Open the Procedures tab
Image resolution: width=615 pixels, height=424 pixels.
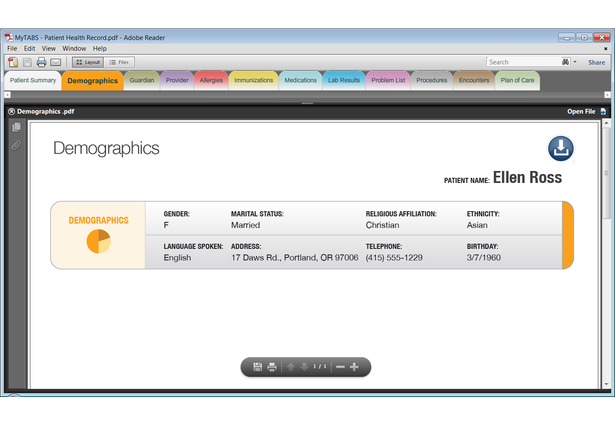point(432,80)
